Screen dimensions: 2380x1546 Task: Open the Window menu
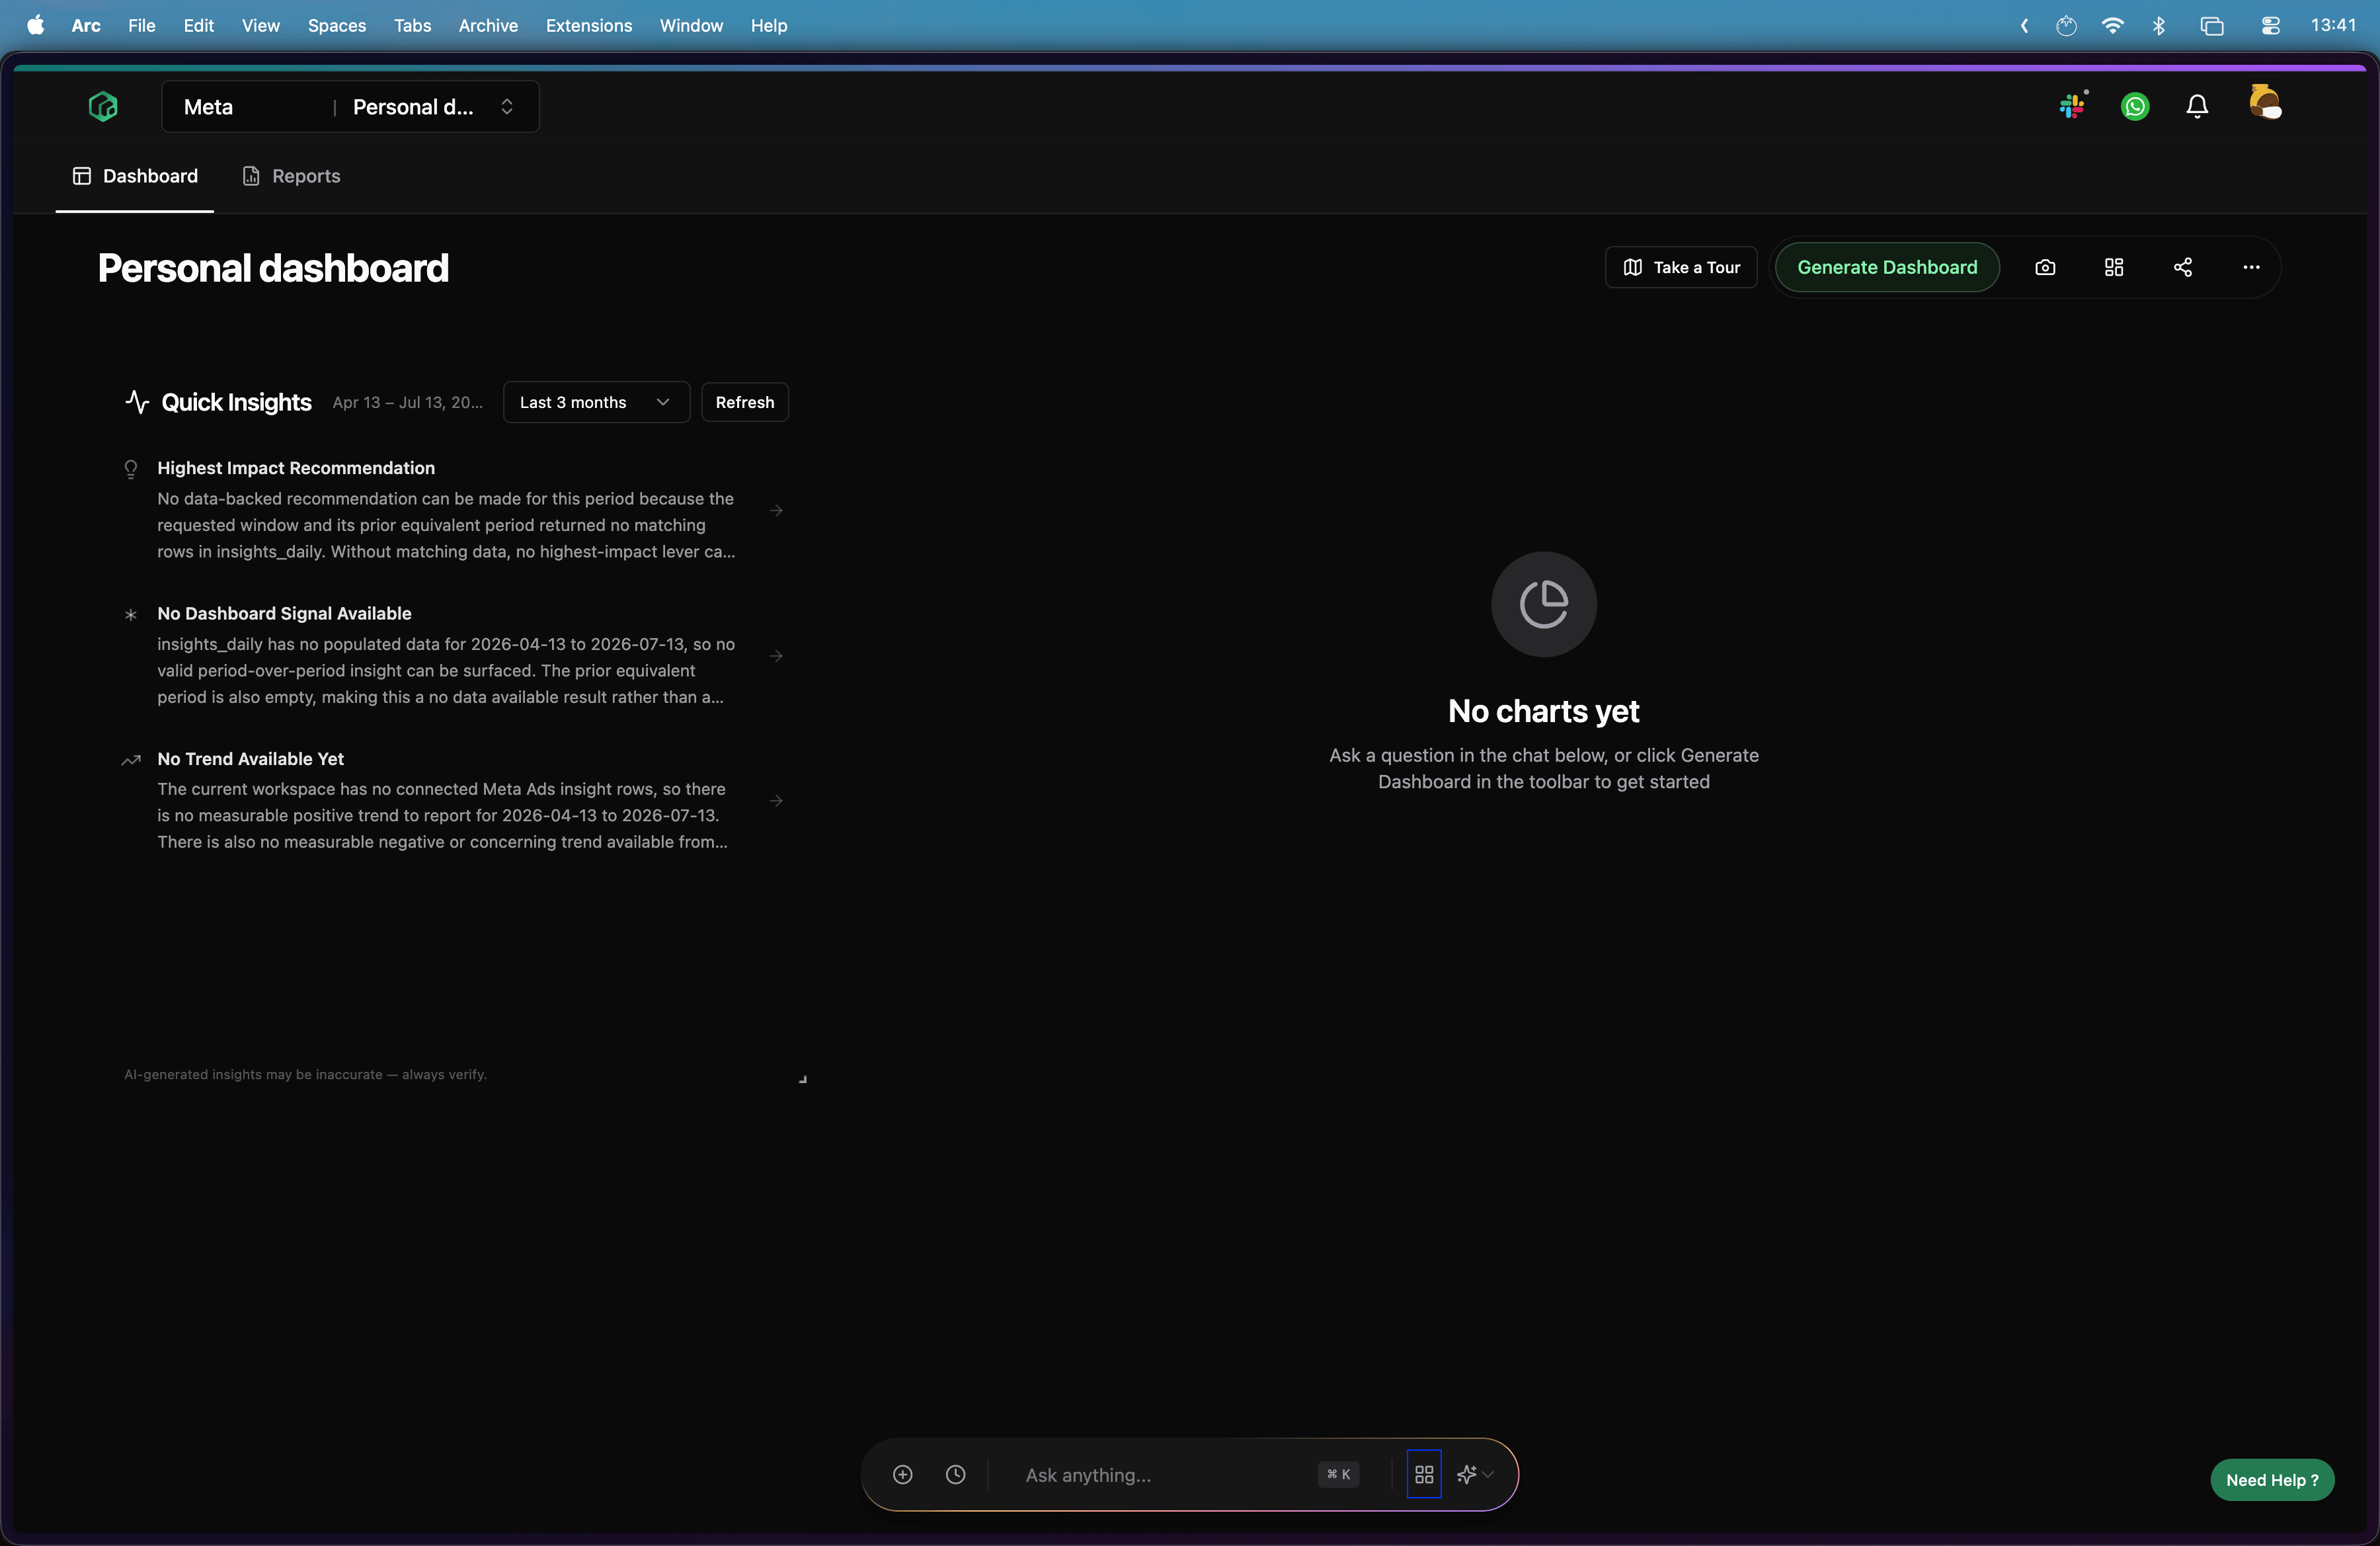(x=691, y=25)
